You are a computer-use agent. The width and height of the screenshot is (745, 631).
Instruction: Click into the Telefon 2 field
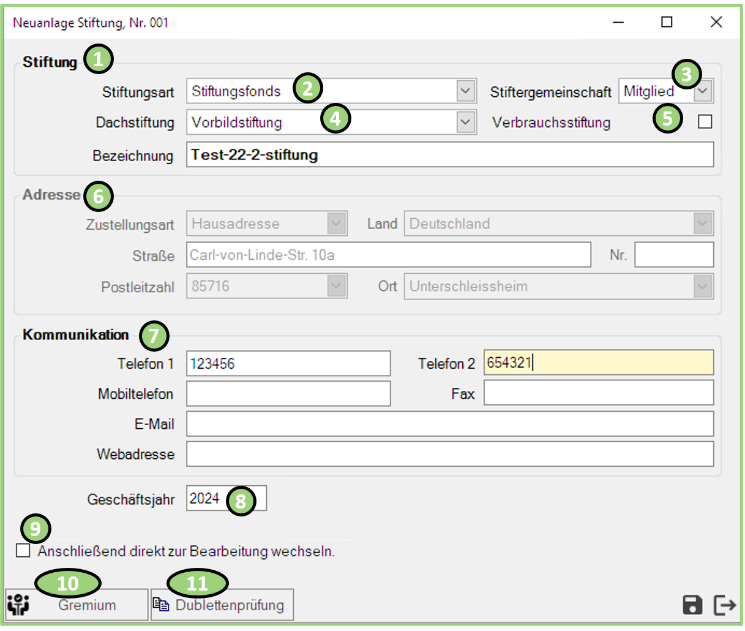click(x=598, y=363)
